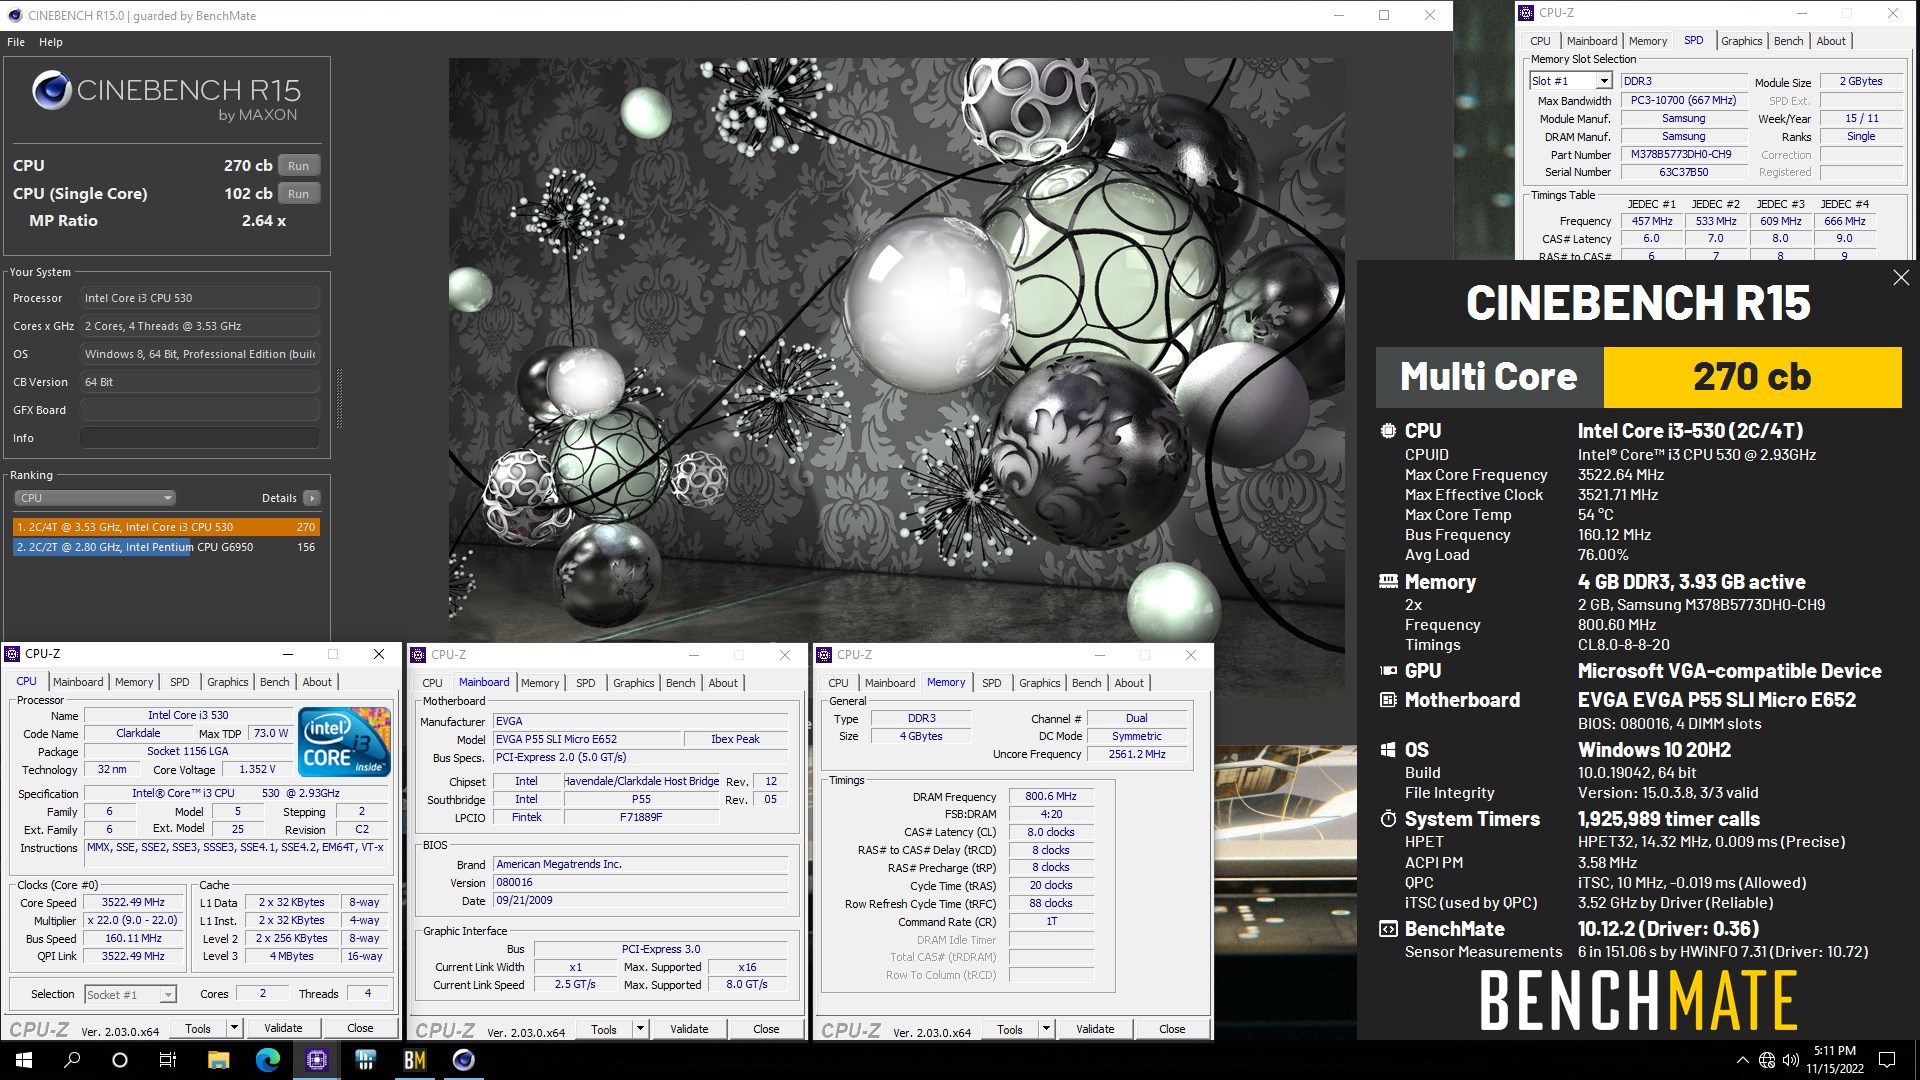This screenshot has width=1920, height=1080.
Task: Click the OS Windows icon in BenchMate panel
Action: click(1388, 750)
